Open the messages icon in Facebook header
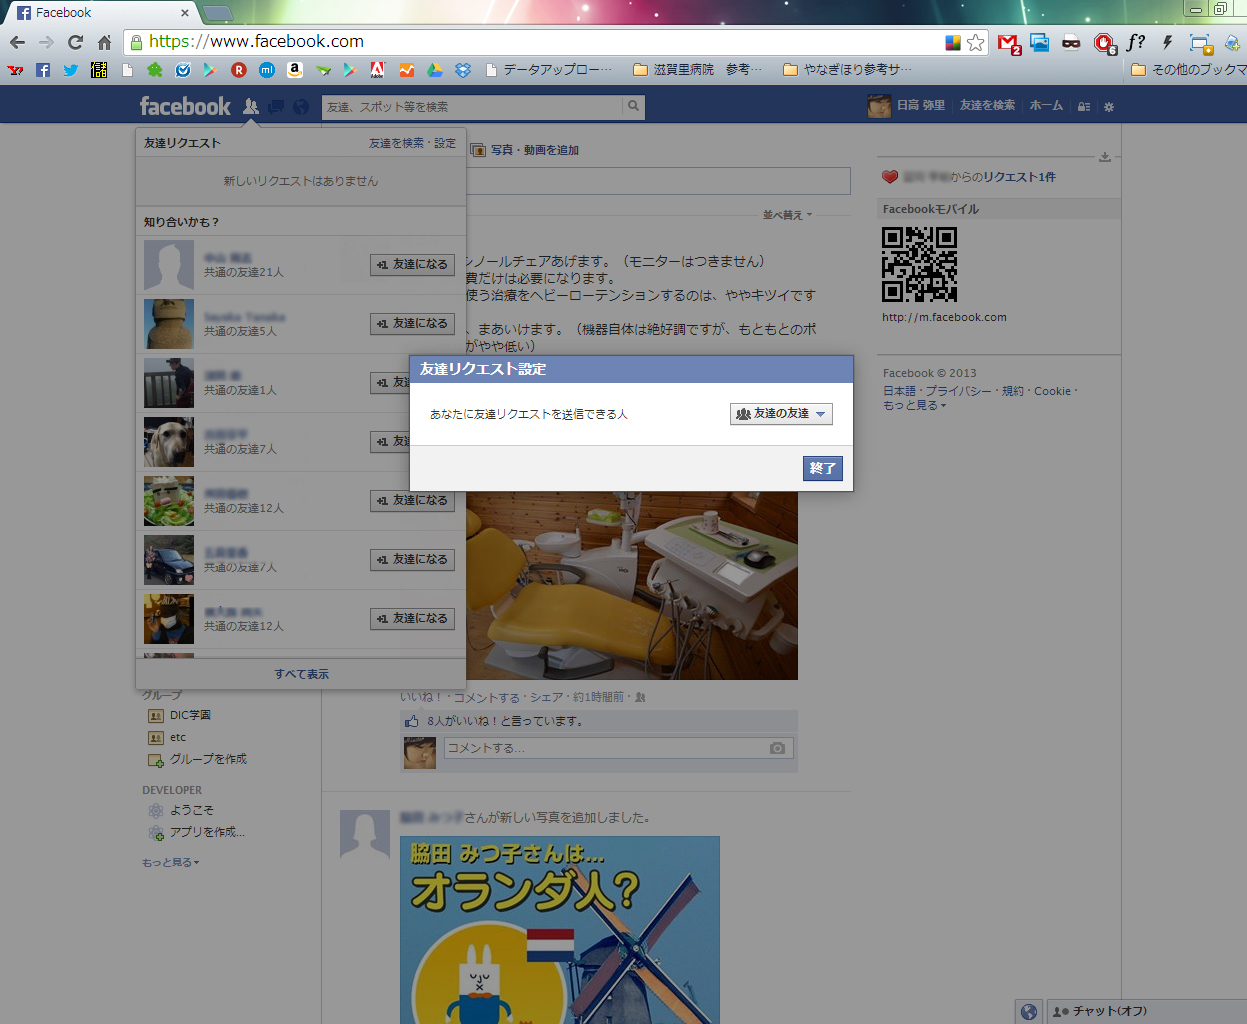The width and height of the screenshot is (1247, 1024). [x=276, y=106]
